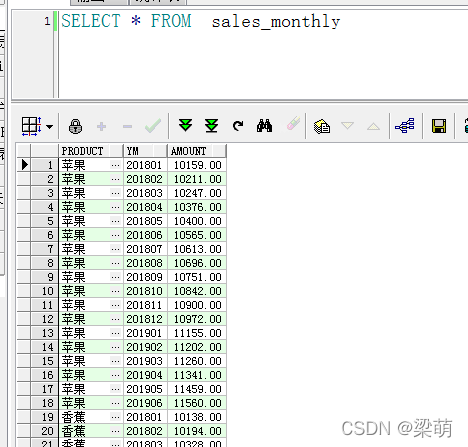Expand the grid view dropdown arrow

click(49, 127)
